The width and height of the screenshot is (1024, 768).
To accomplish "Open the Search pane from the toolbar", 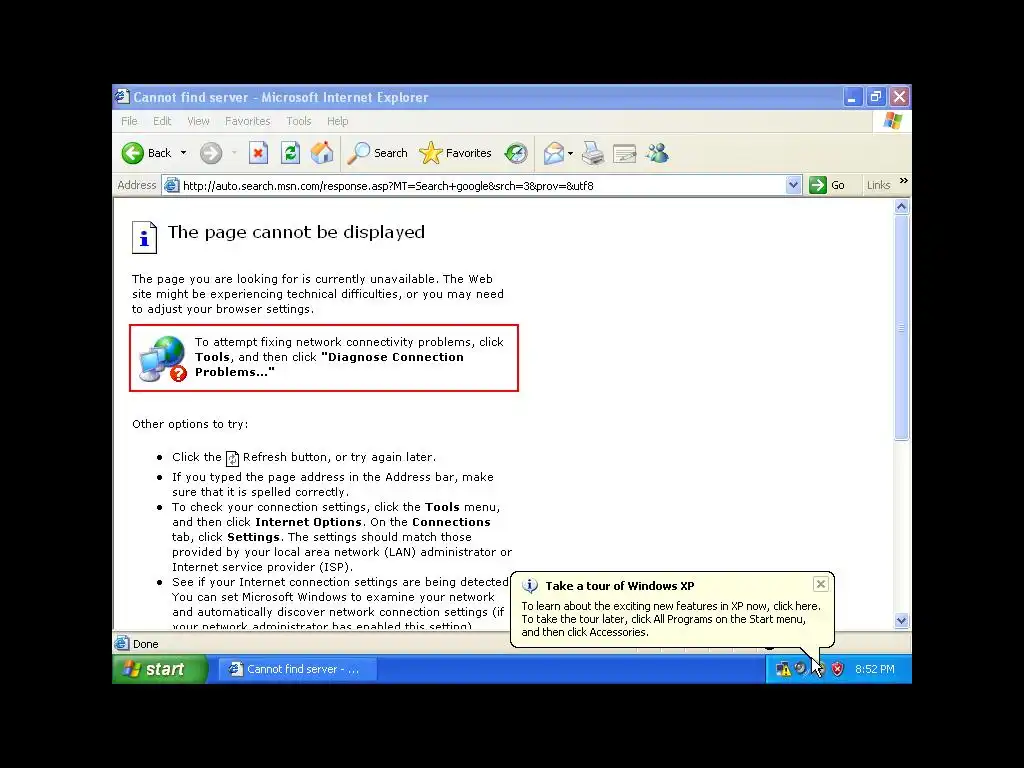I will coord(377,153).
